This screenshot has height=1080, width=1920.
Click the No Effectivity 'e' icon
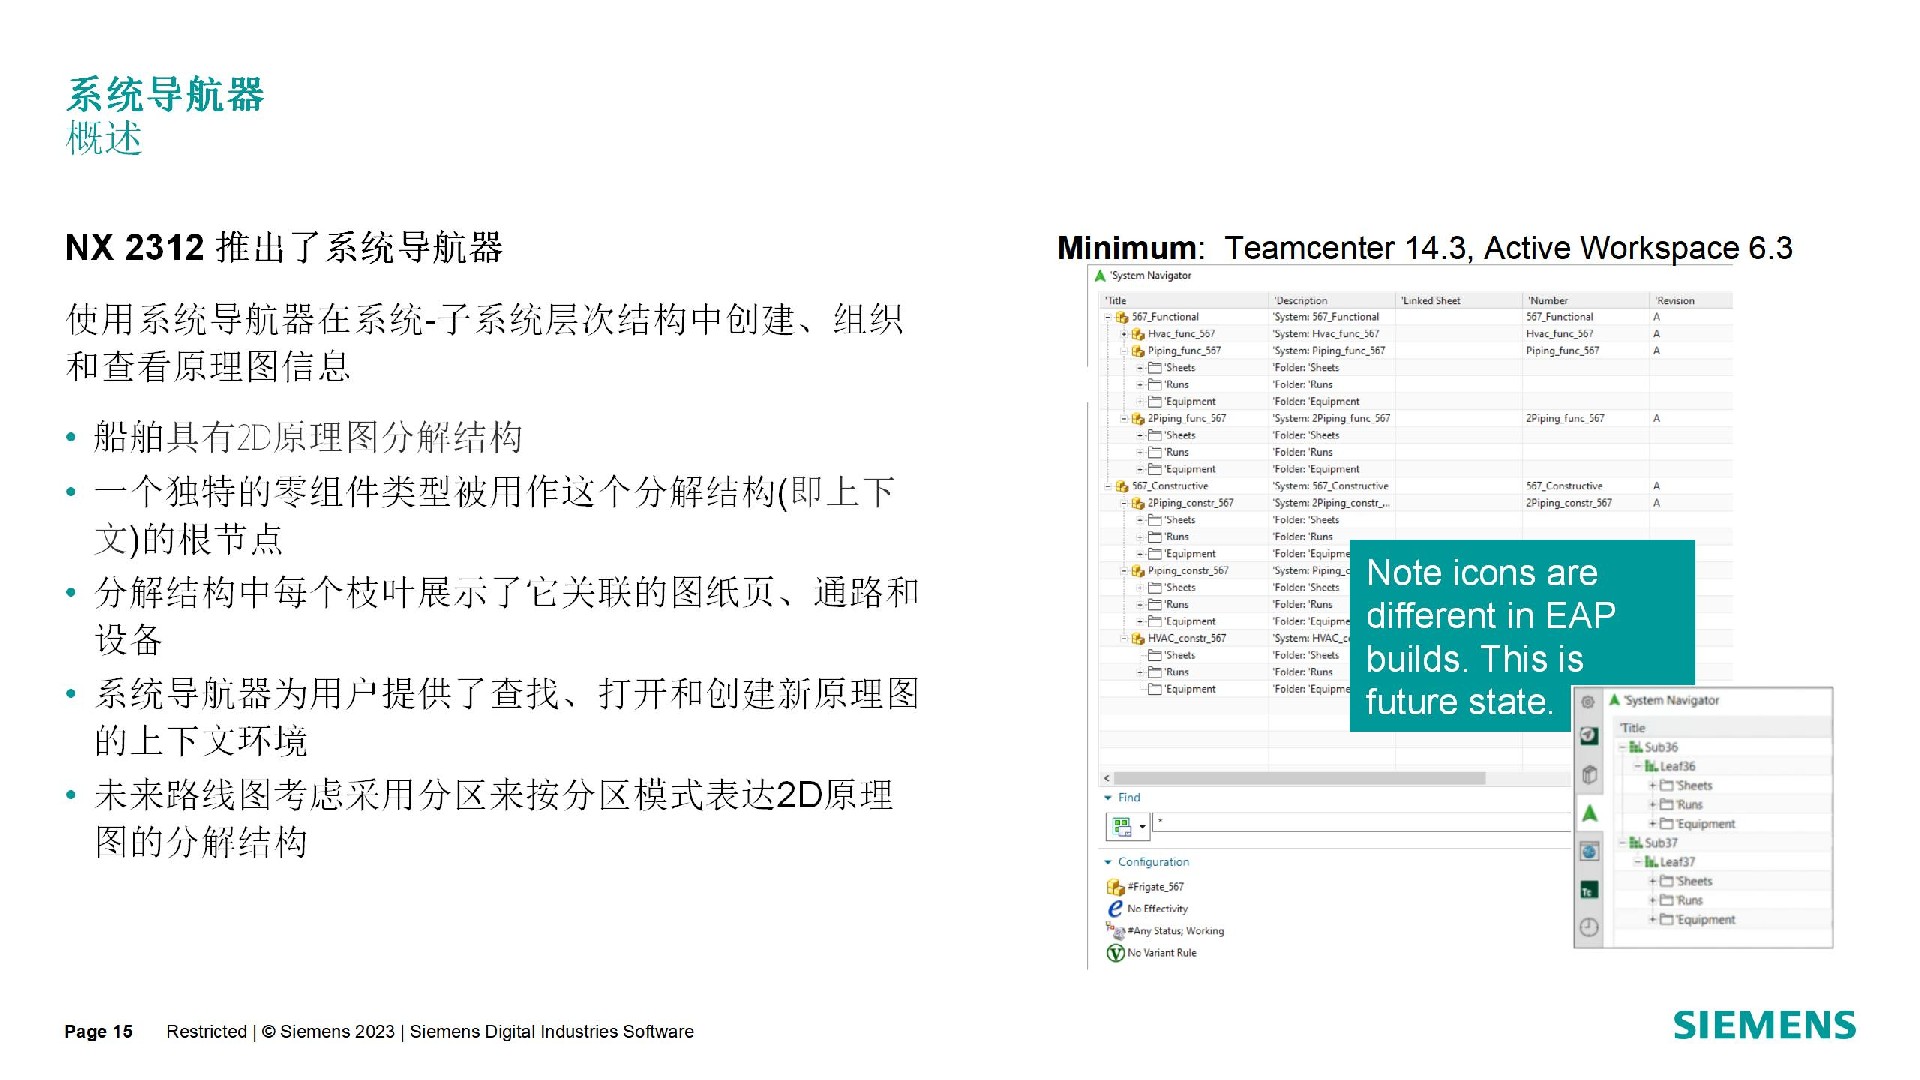[x=1116, y=908]
